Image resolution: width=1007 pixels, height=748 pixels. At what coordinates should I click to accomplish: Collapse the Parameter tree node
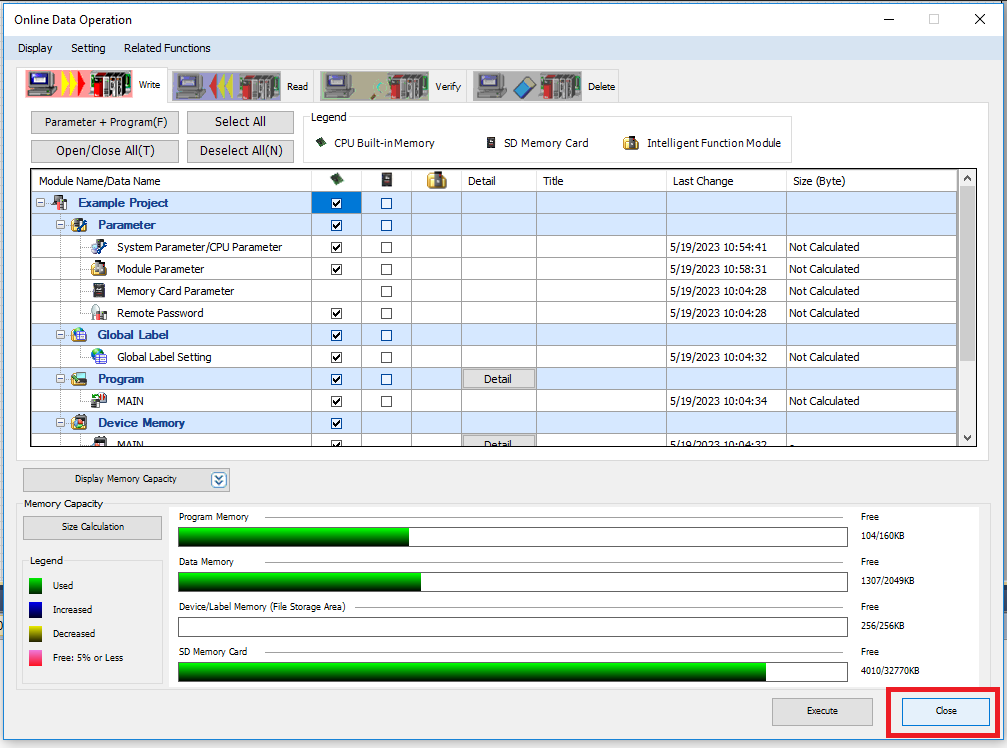[x=60, y=225]
